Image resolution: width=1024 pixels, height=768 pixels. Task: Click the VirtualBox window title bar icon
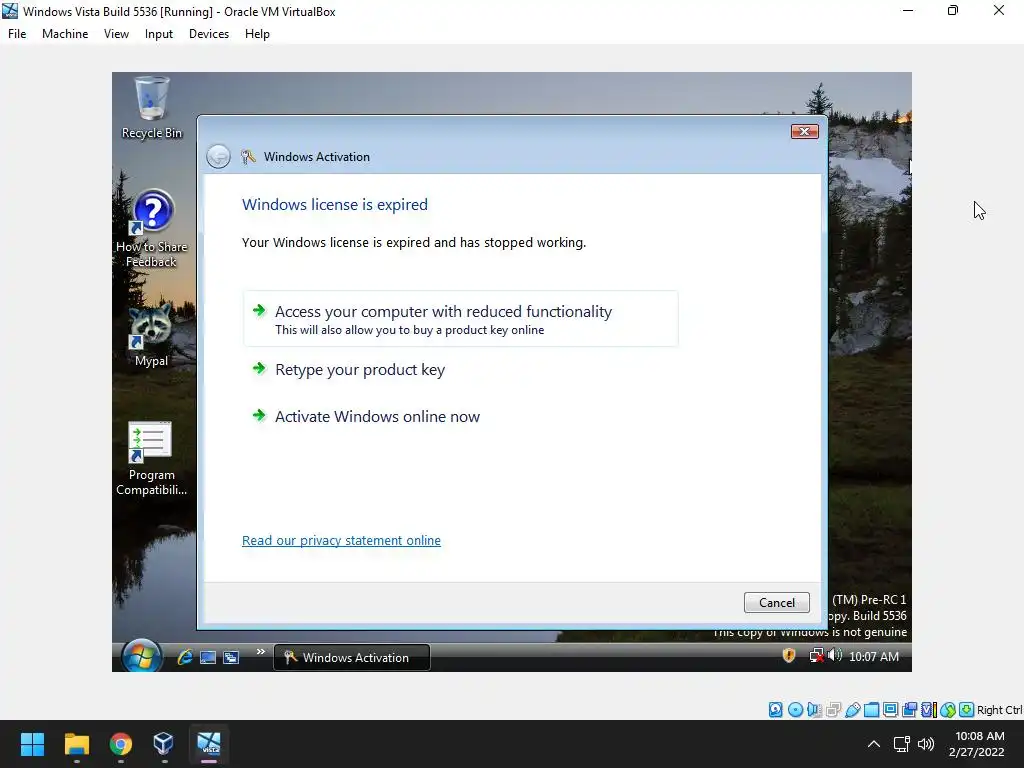pos(10,11)
